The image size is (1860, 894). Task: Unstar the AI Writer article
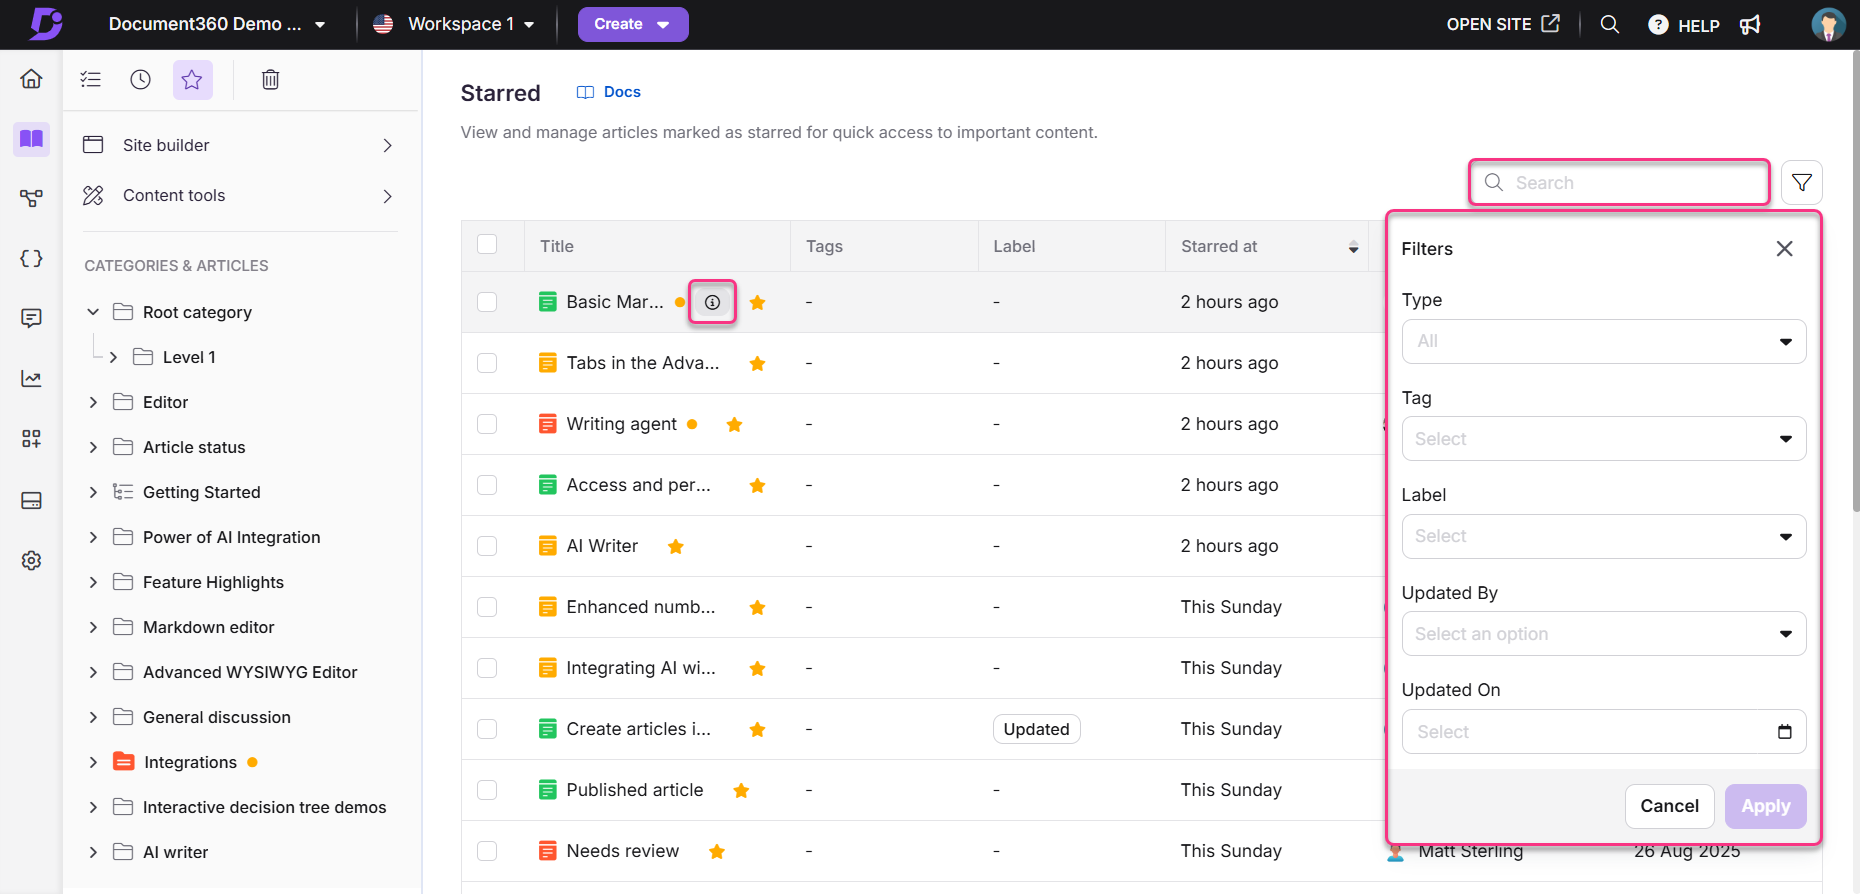point(676,546)
